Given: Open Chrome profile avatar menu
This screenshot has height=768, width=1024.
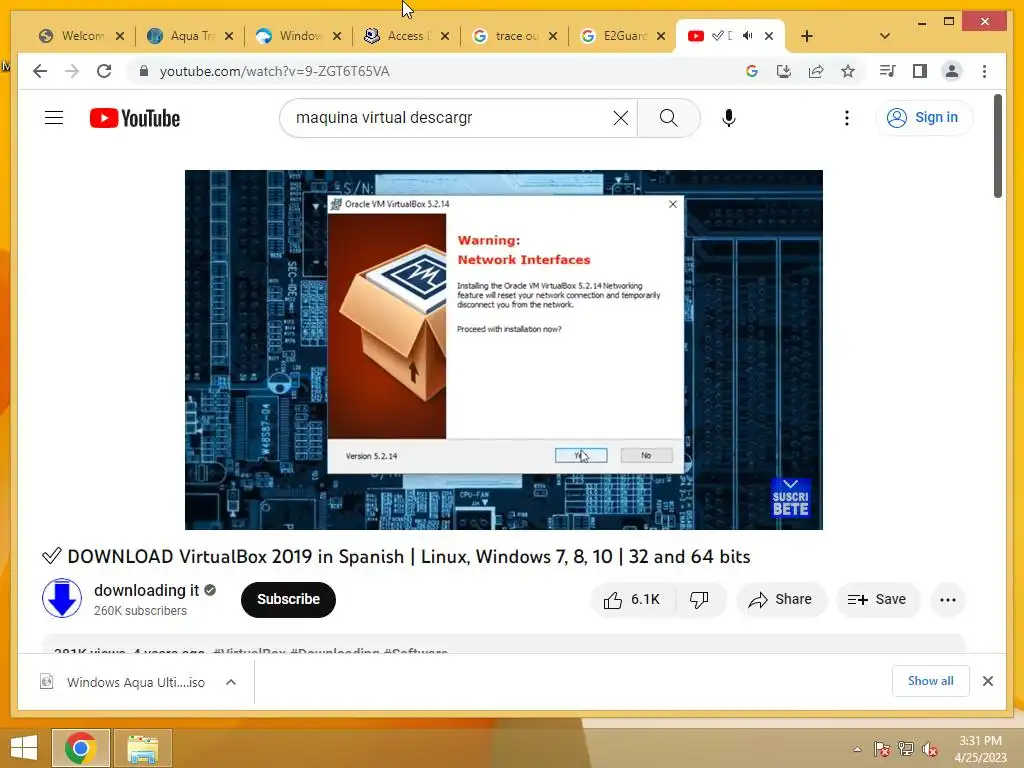Looking at the screenshot, I should pos(952,71).
